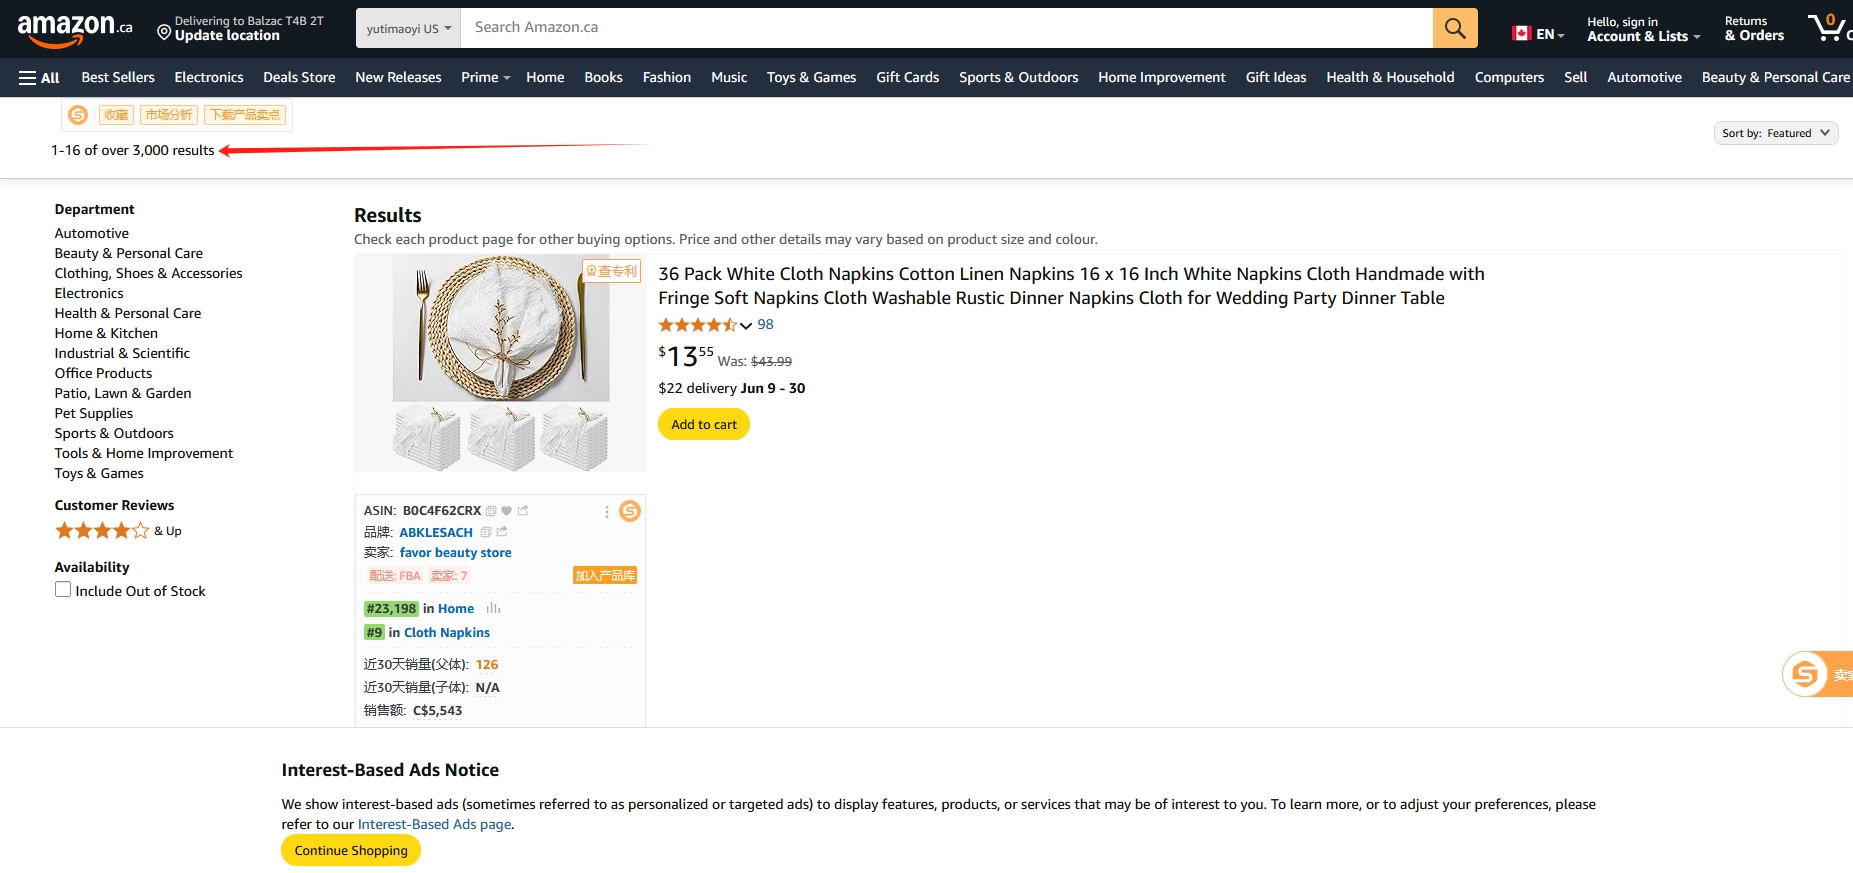Open the three-dot menu in product info panel
The image size is (1853, 873).
[x=606, y=512]
